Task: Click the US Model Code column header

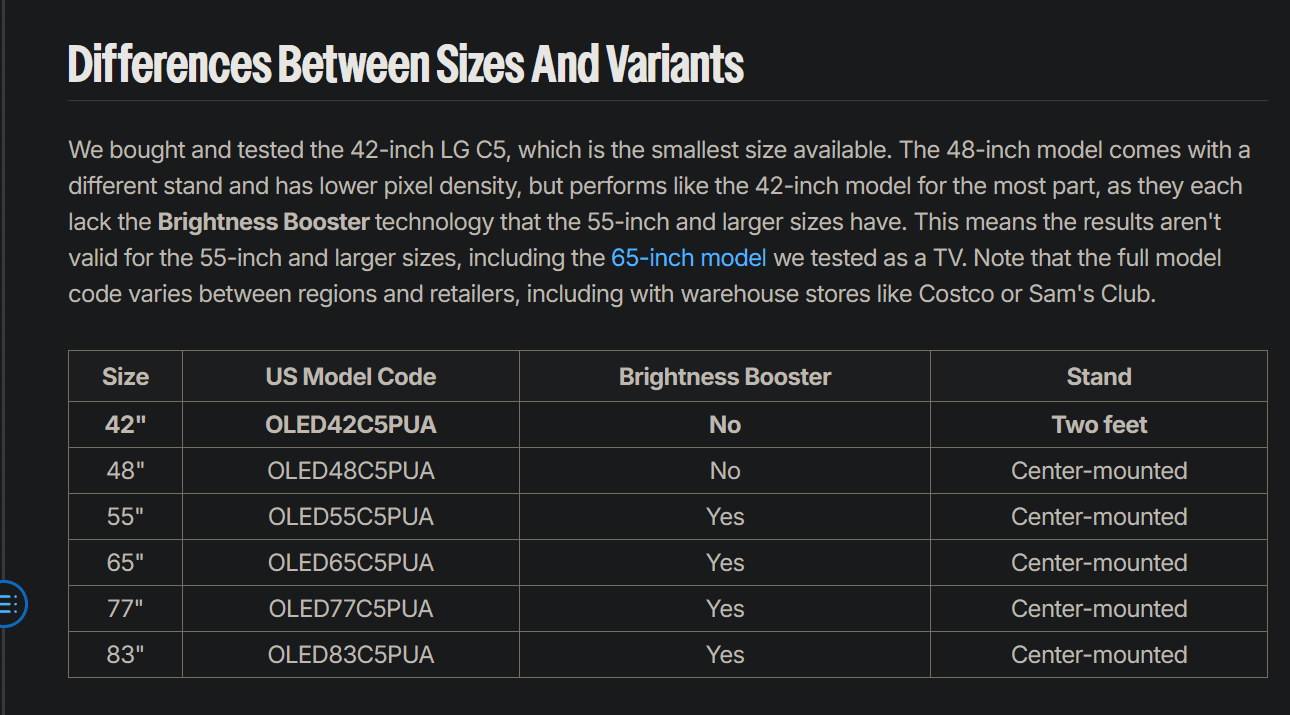Action: point(351,377)
